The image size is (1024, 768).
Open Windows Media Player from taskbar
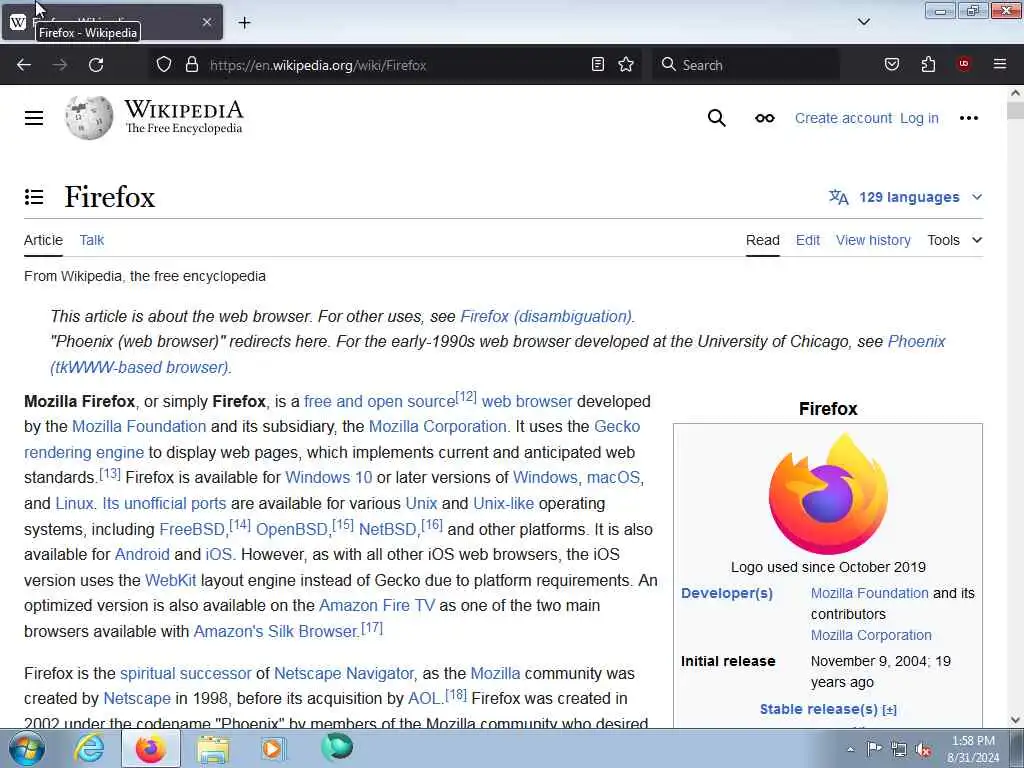pyautogui.click(x=272, y=748)
